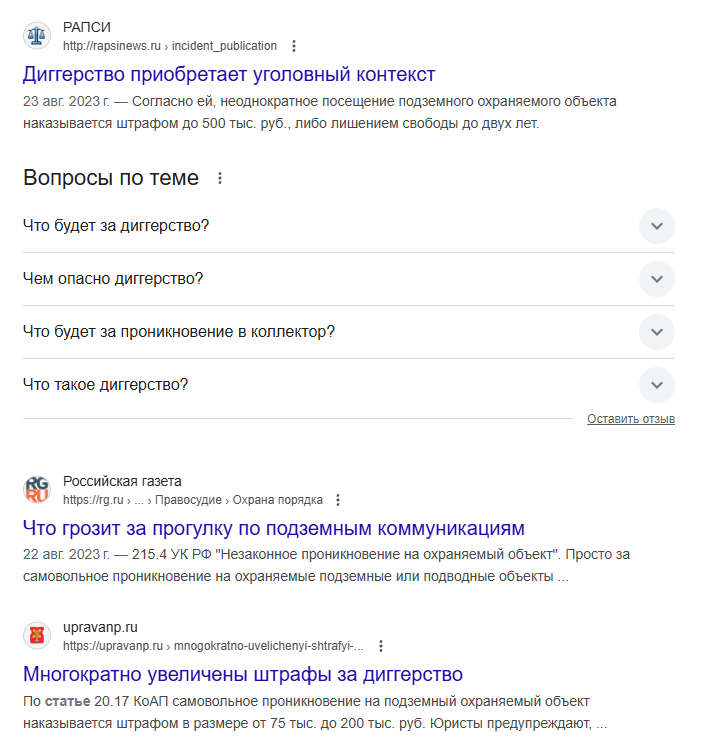Open link Что грозит за прогулку по подземным коммуникациям

click(x=273, y=528)
